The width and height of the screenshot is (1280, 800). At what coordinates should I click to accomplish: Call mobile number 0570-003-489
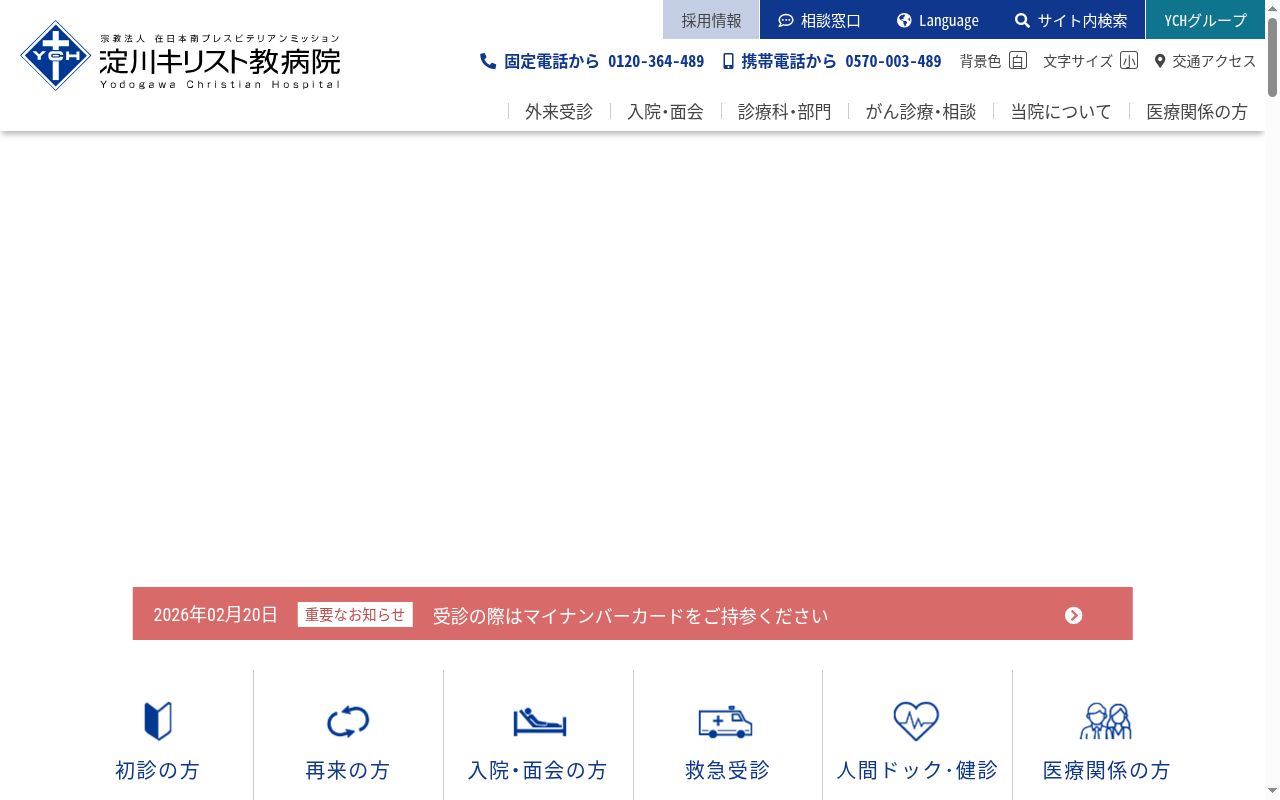click(893, 61)
